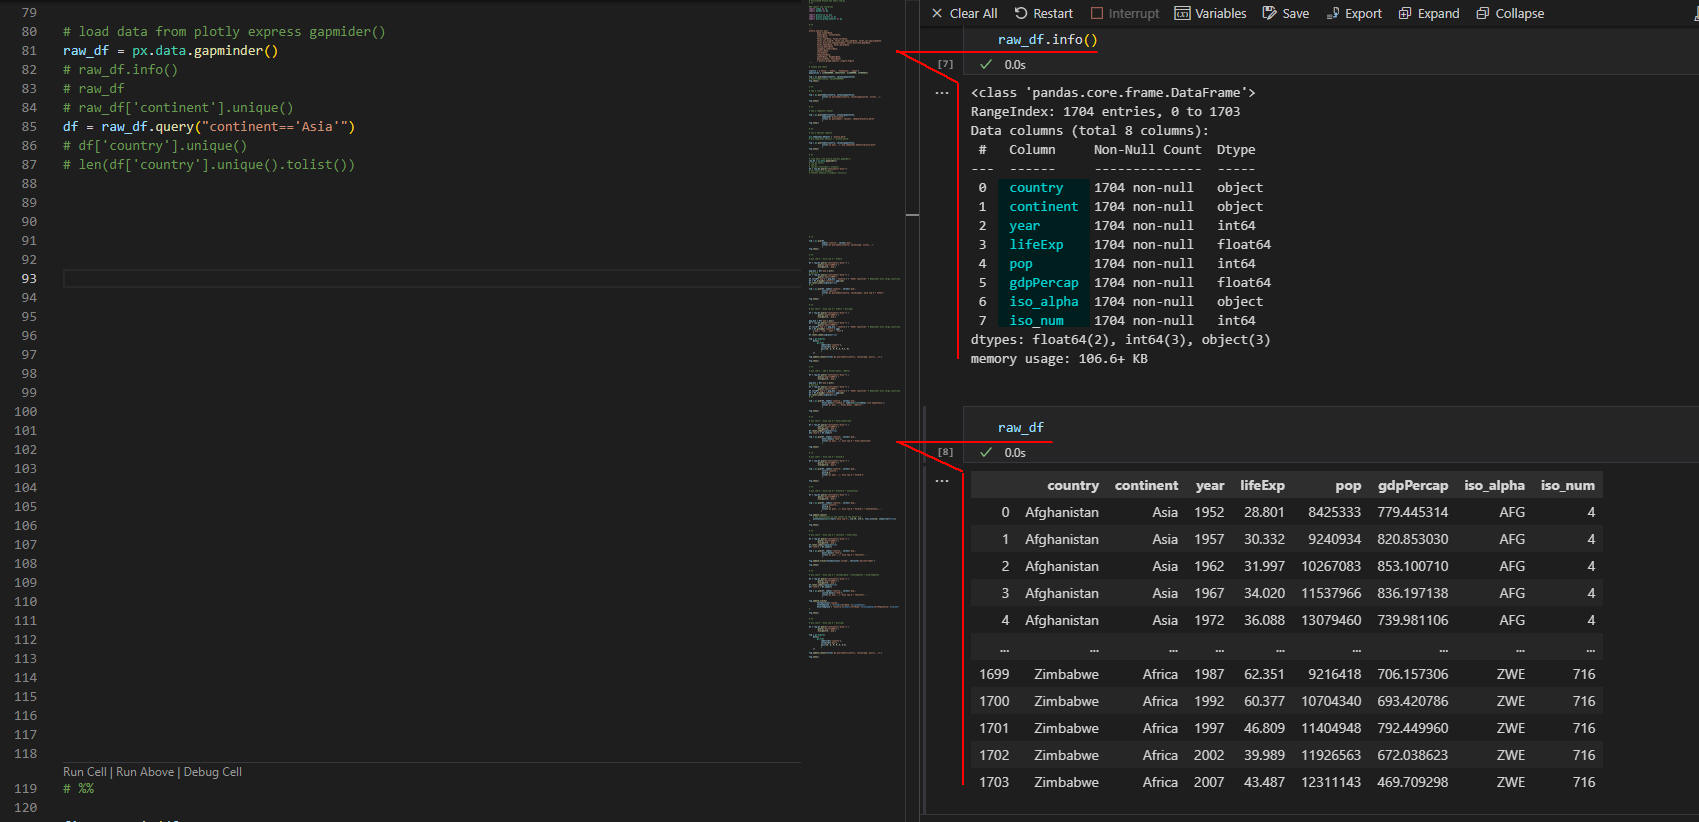Image resolution: width=1699 pixels, height=822 pixels.
Task: Click Zimbabwe in row 1703
Action: (1066, 782)
